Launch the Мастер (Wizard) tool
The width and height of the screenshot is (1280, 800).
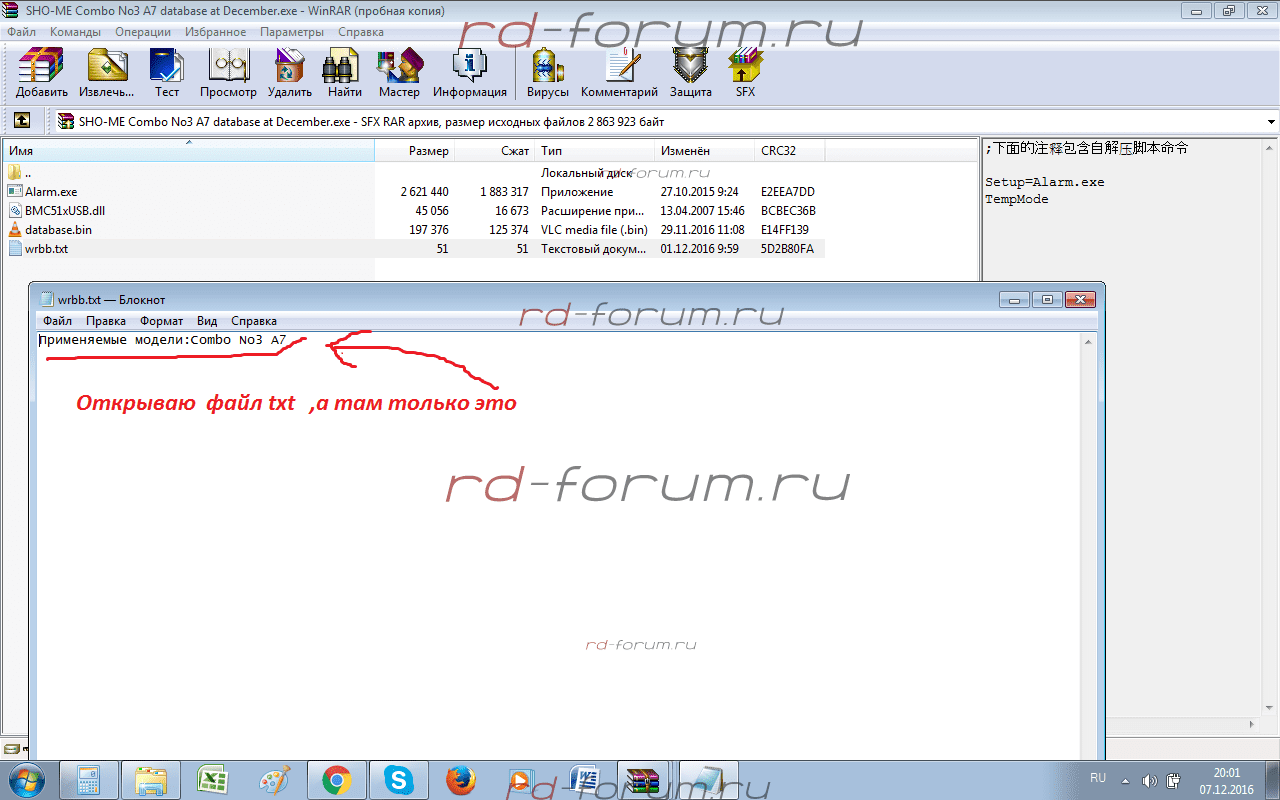(x=399, y=72)
